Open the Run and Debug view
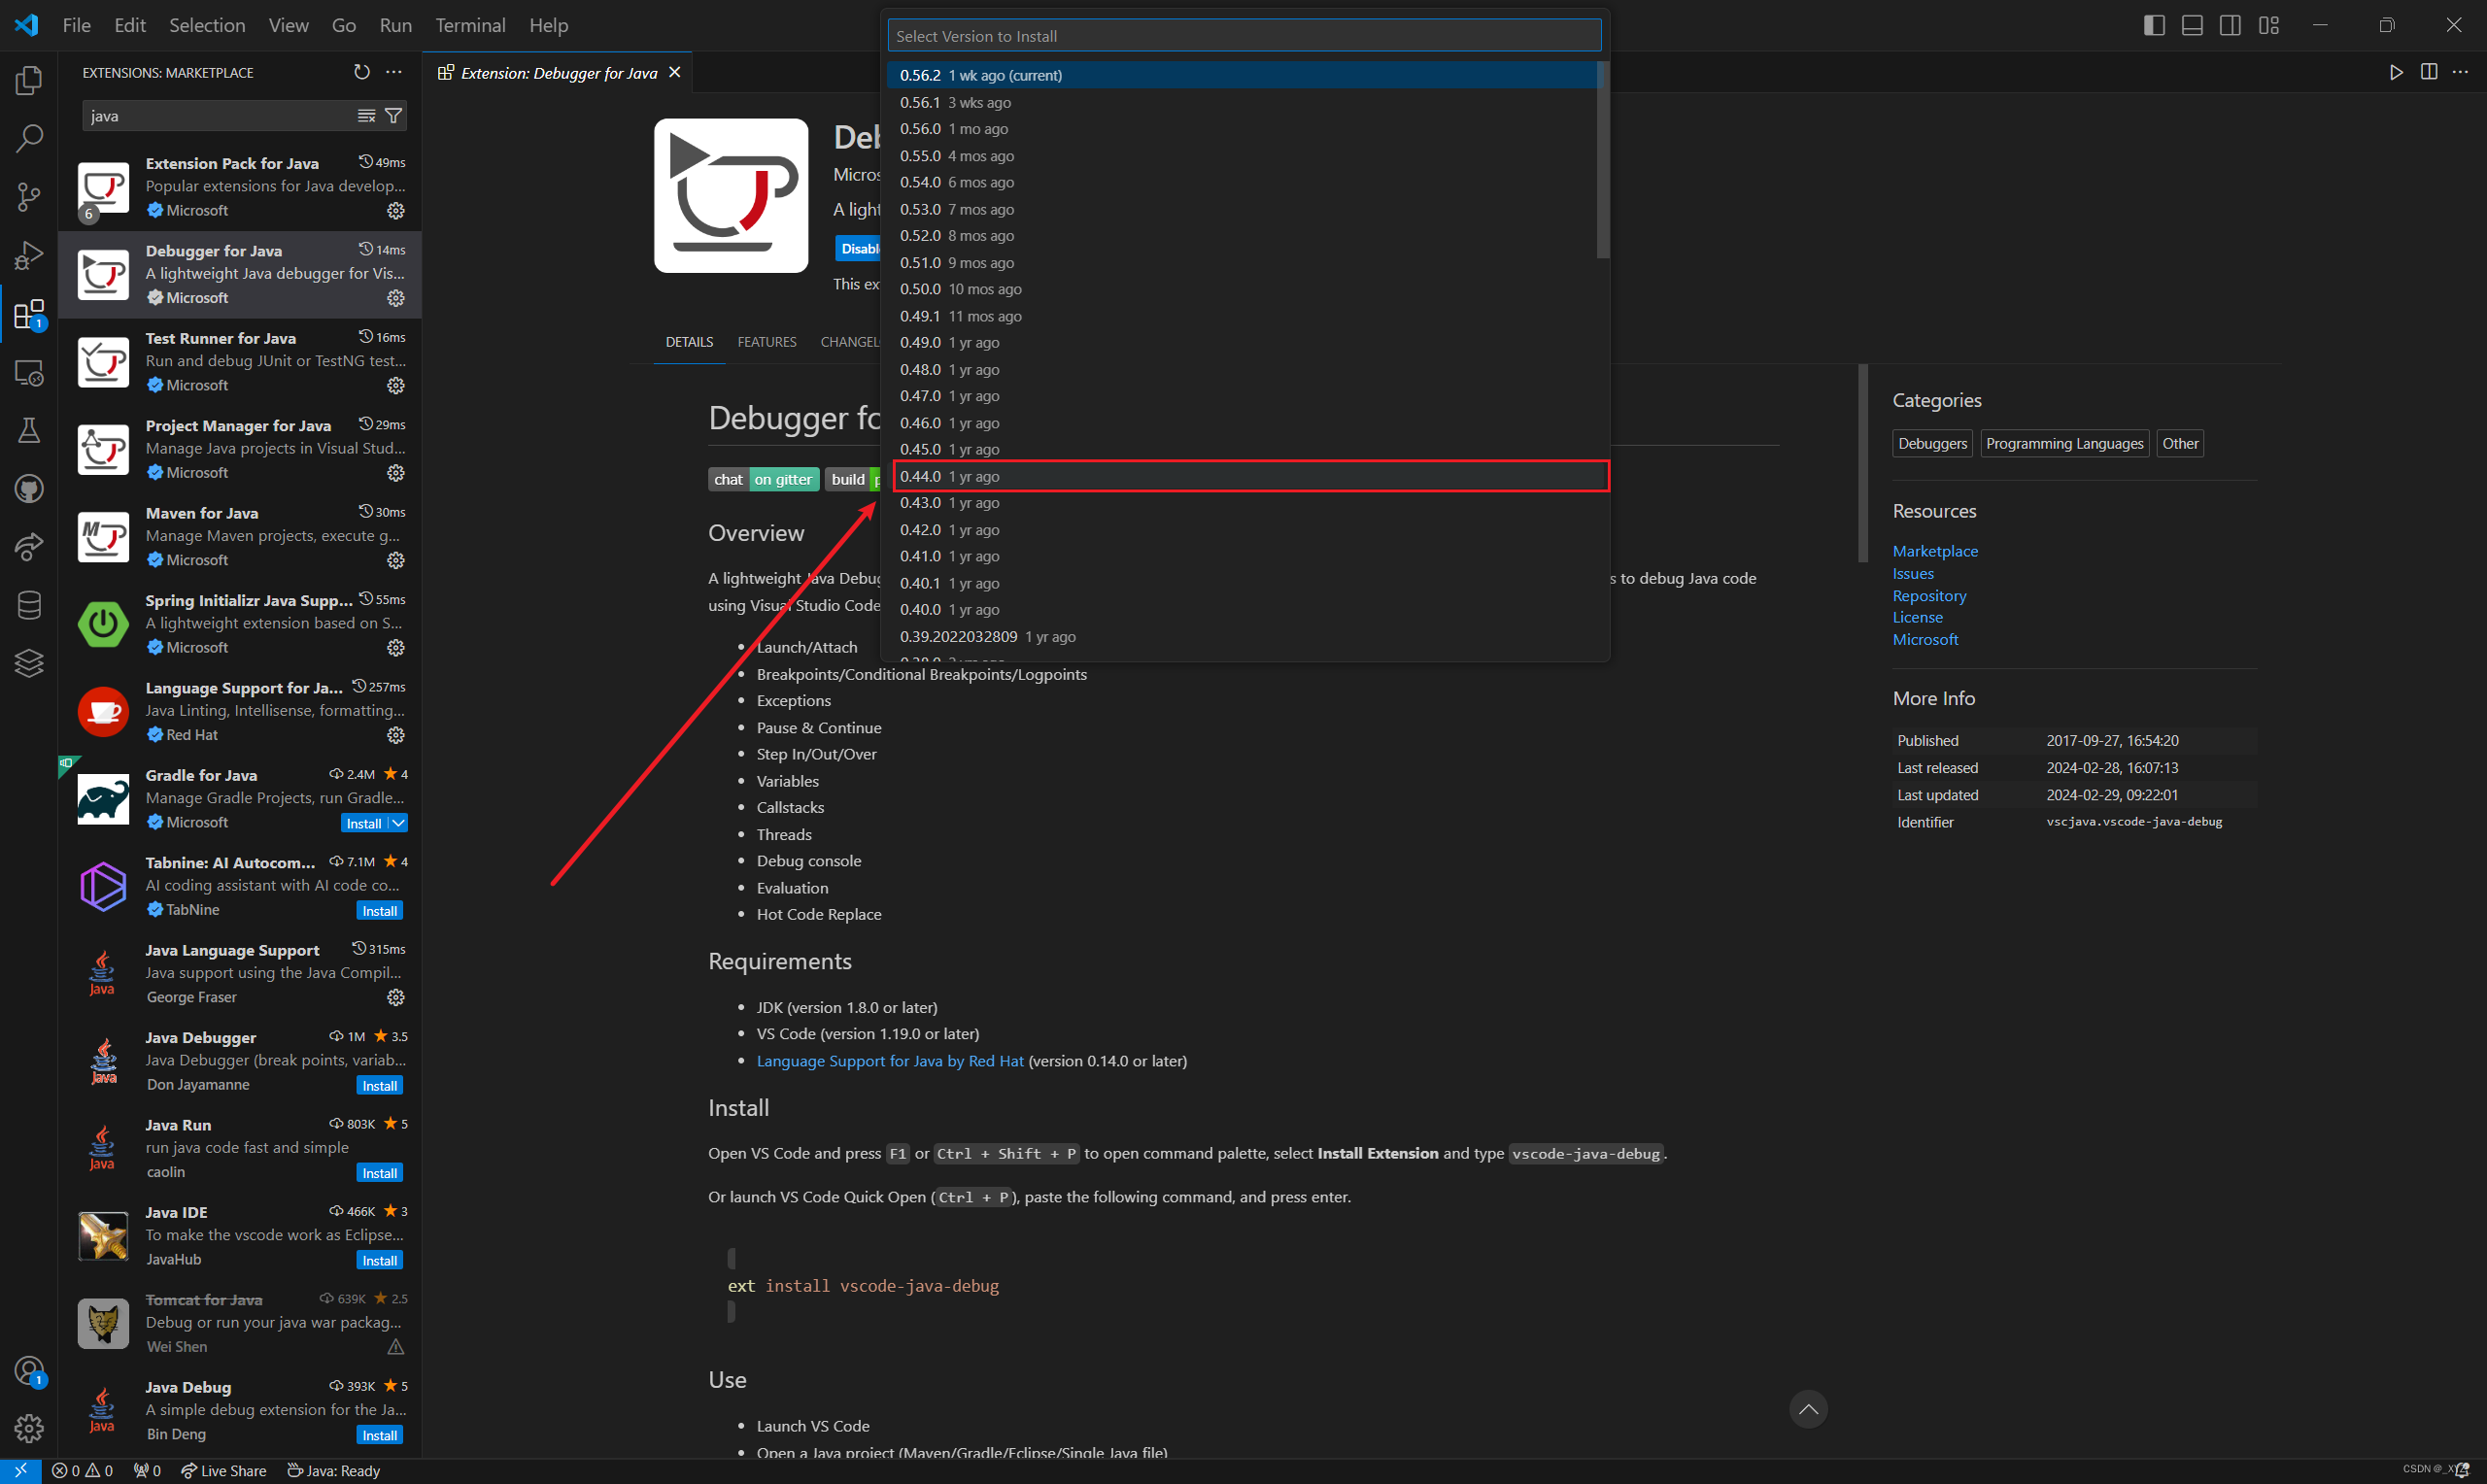The image size is (2487, 1484). coord(29,256)
